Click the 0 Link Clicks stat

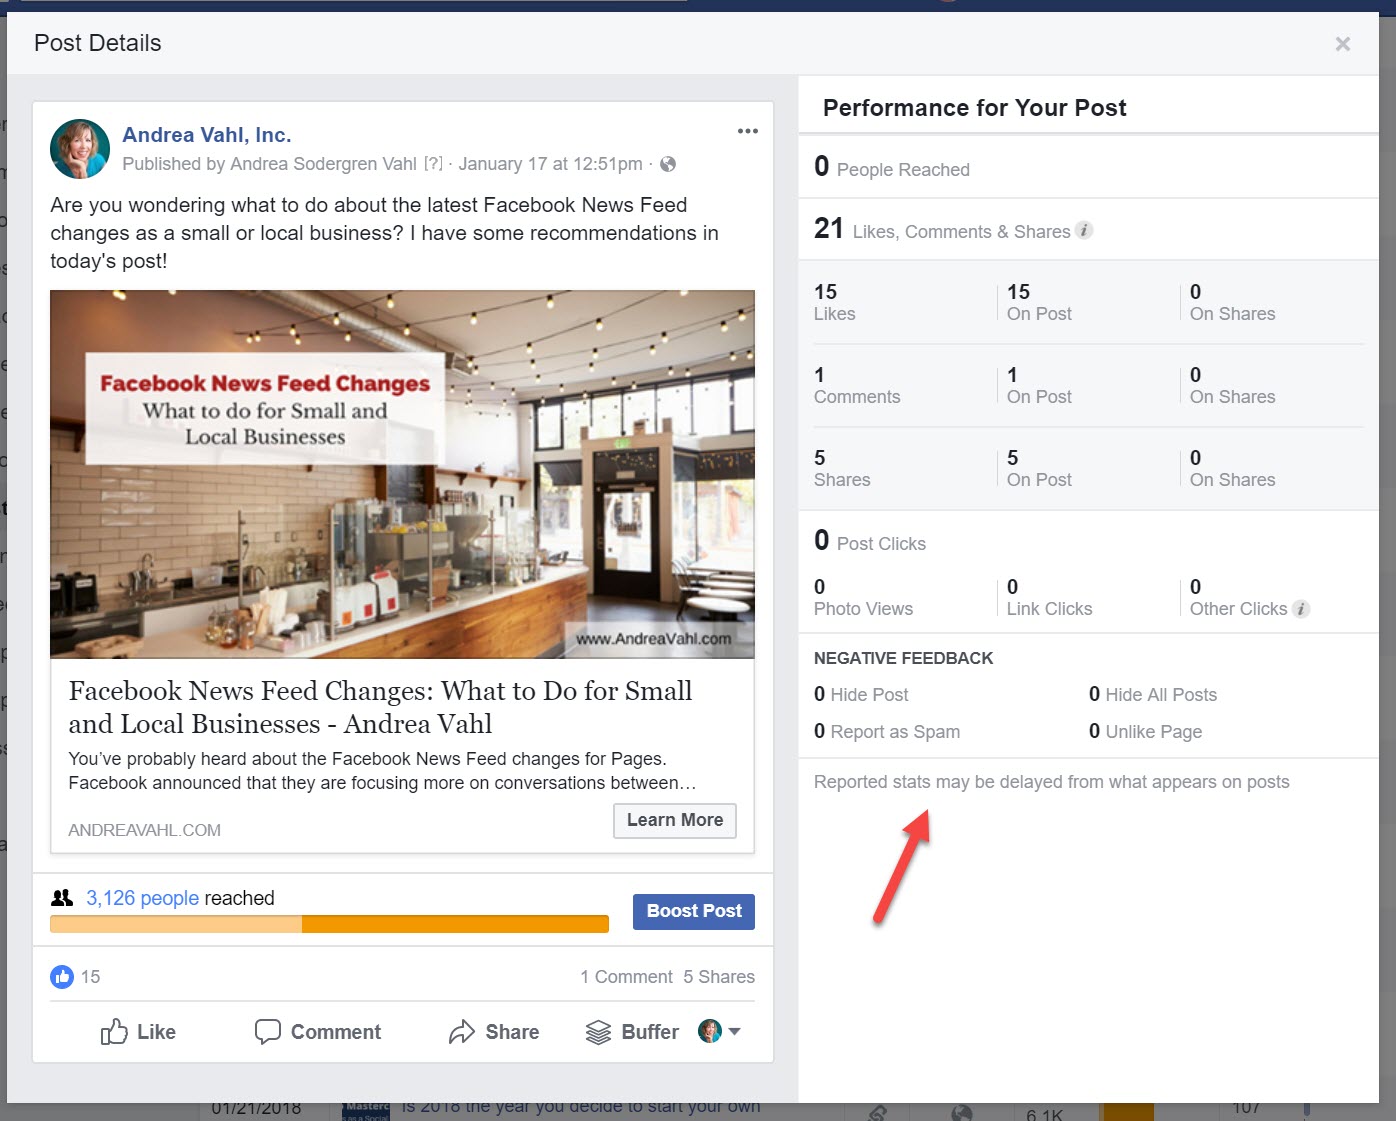pos(1049,597)
